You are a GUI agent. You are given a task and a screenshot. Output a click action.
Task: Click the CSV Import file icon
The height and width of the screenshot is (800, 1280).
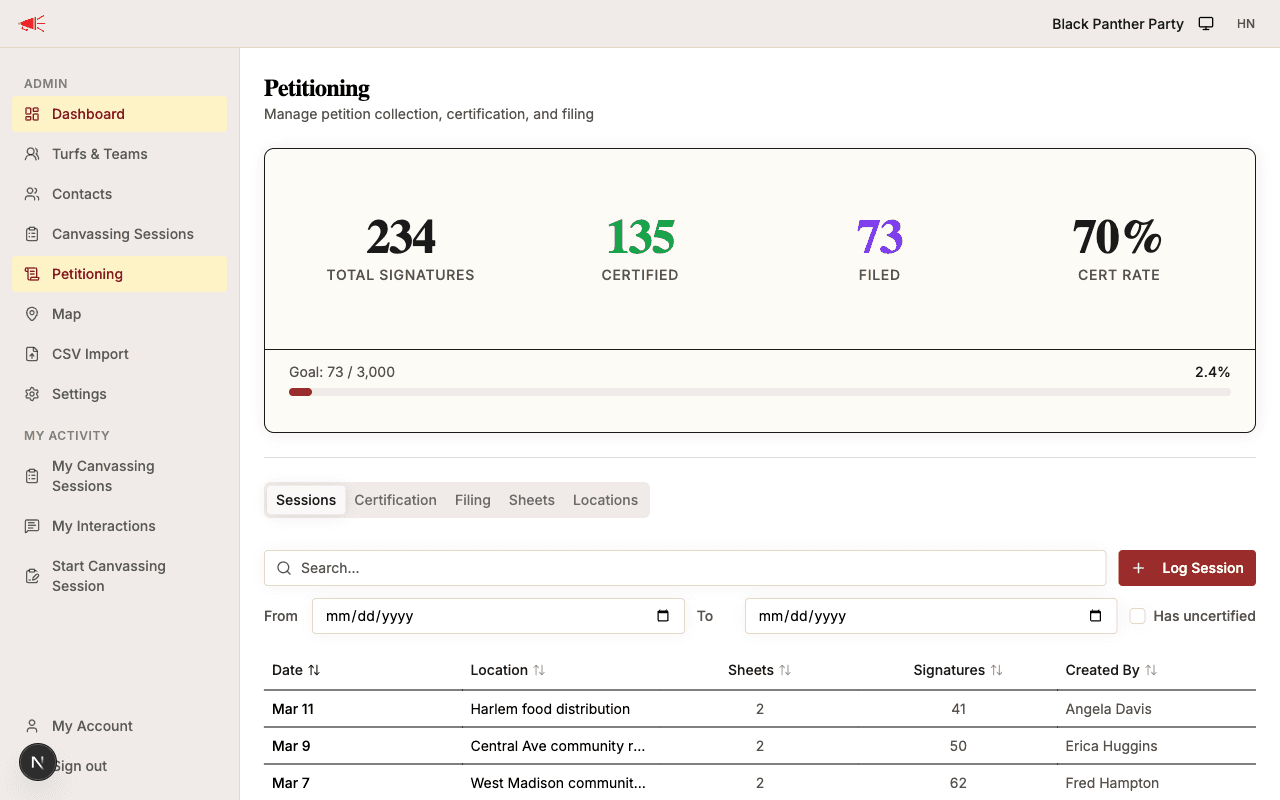[x=32, y=354]
